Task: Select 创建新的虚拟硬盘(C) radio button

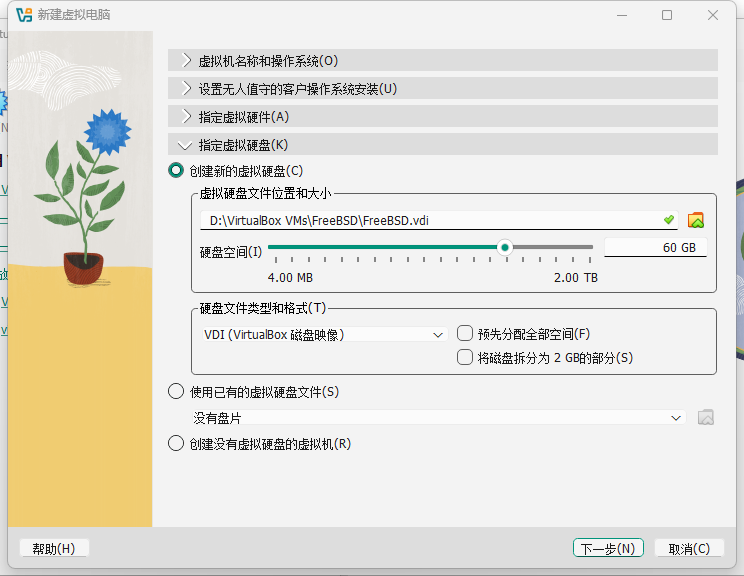Action: point(176,170)
